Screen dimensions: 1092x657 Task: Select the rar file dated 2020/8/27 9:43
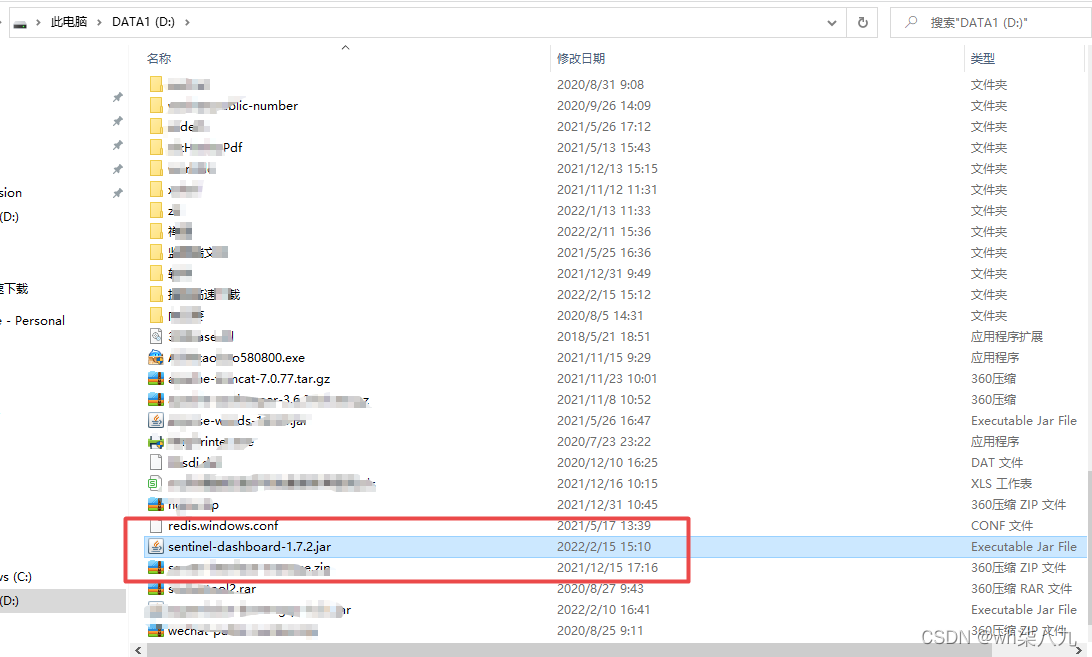point(212,589)
